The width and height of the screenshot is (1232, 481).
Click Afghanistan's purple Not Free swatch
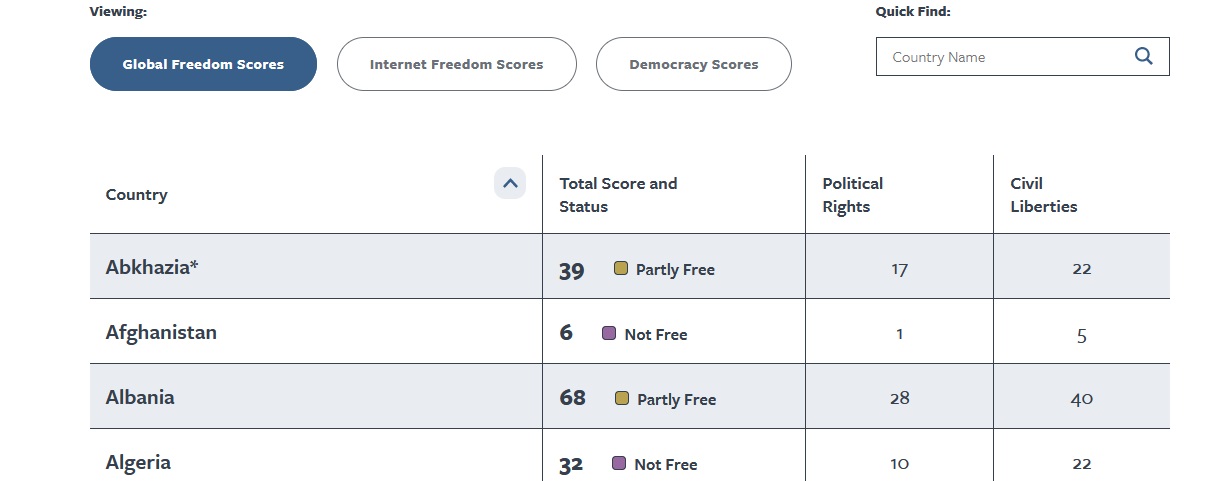coord(609,333)
